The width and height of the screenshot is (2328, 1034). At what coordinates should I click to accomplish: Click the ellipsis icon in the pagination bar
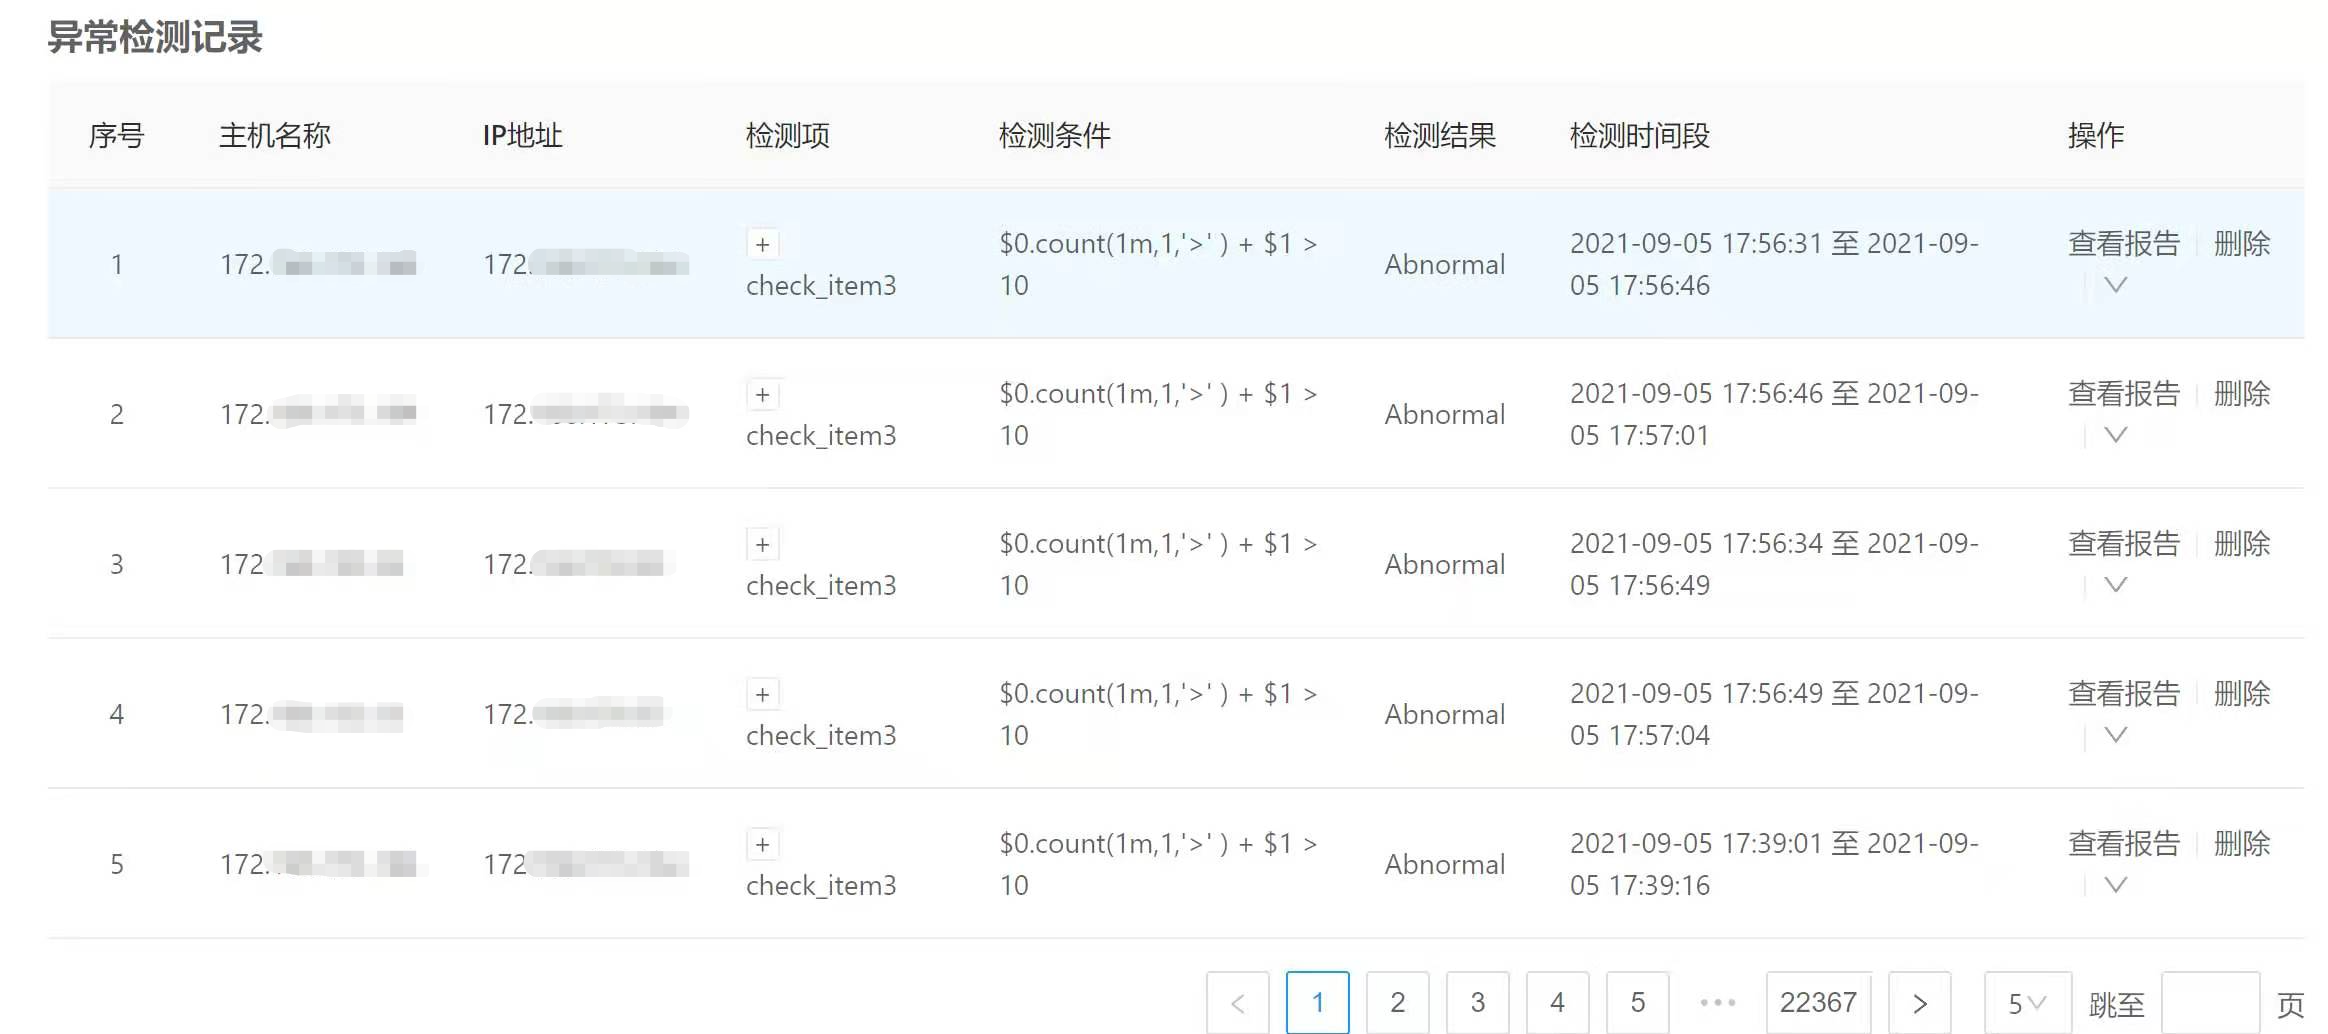[1718, 1002]
